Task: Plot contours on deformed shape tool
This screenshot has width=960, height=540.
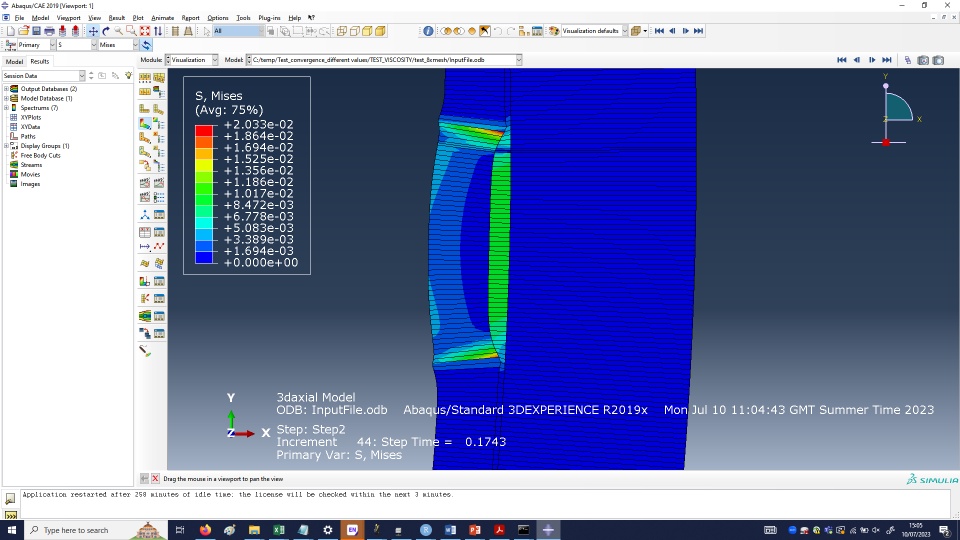Action: [x=145, y=123]
